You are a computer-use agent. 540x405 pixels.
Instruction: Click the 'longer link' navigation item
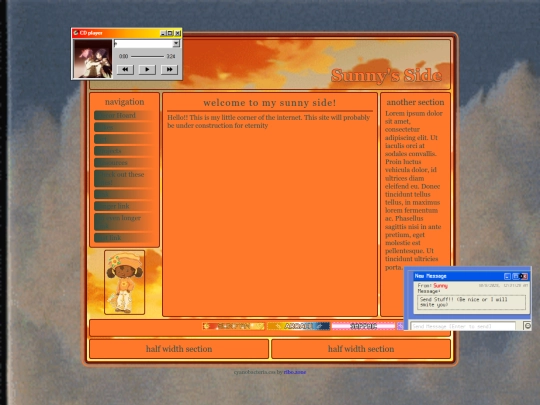coord(124,206)
